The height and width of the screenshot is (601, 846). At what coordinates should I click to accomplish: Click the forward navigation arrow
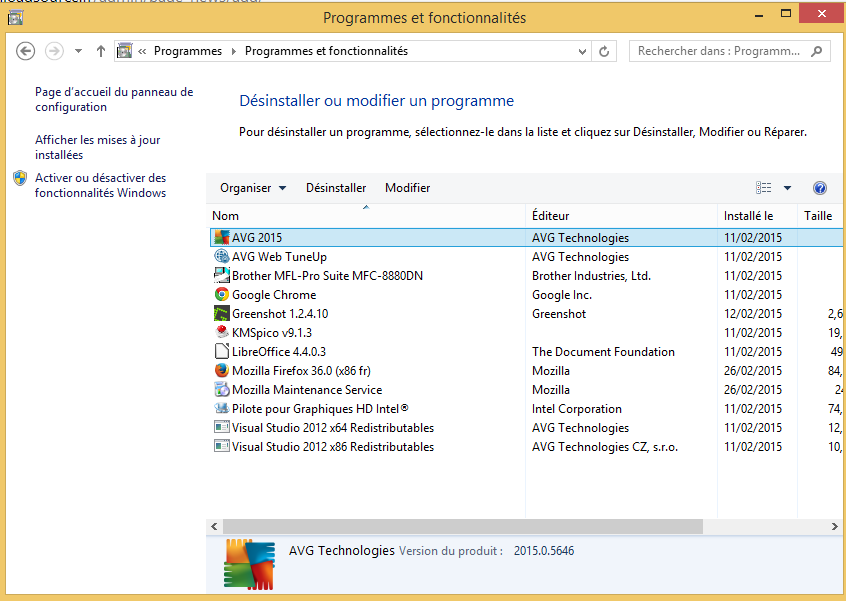[x=54, y=51]
